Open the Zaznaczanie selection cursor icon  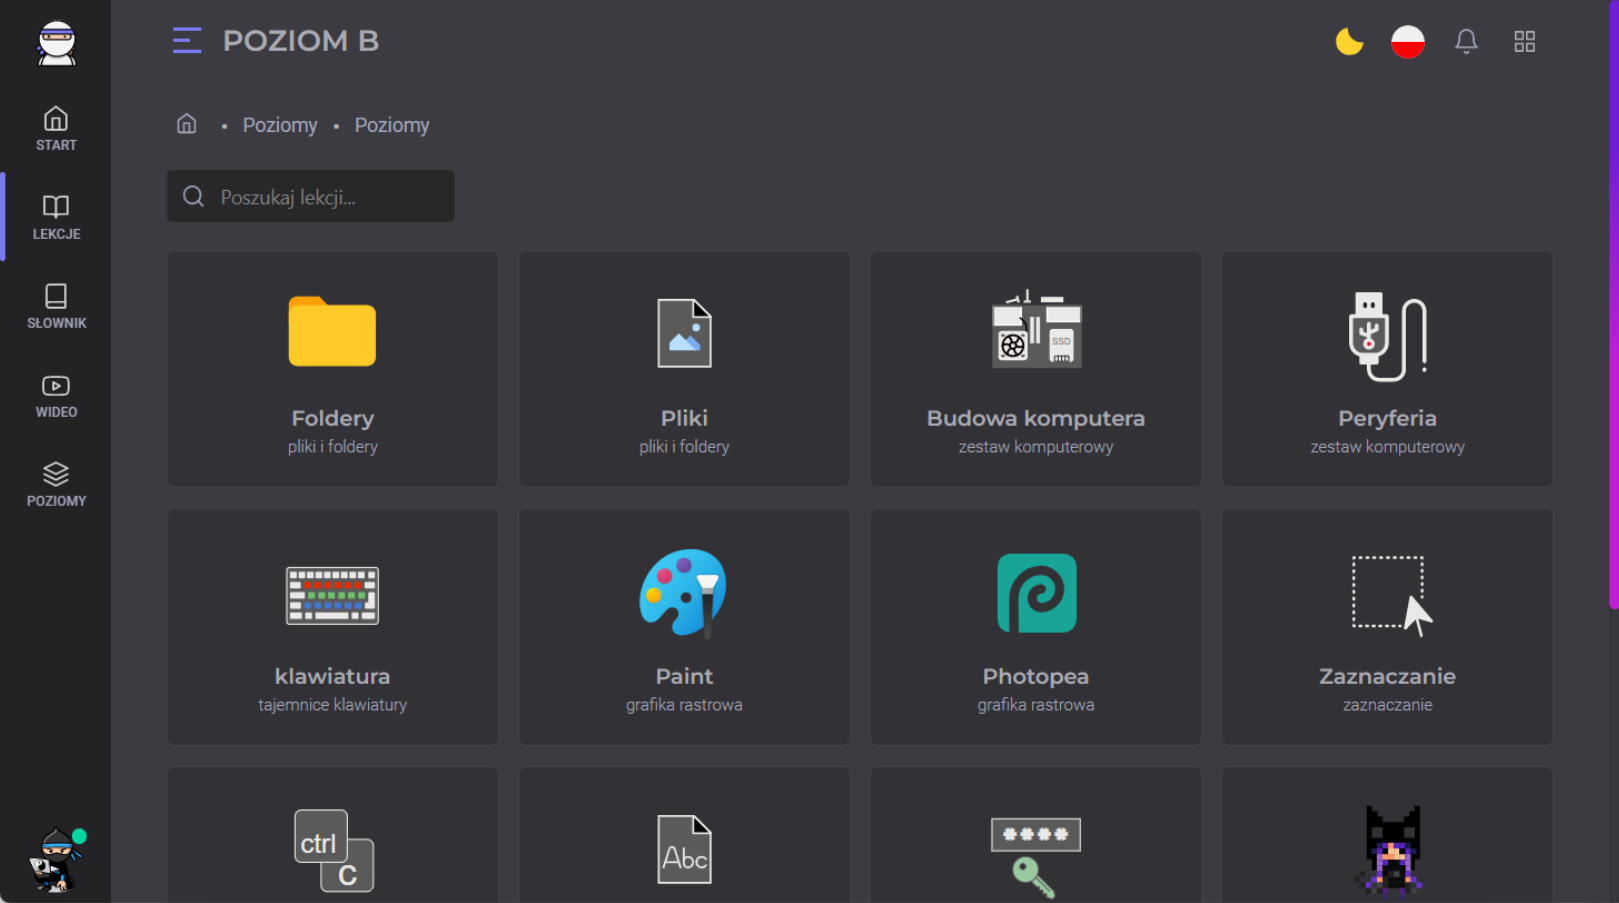(1389, 595)
